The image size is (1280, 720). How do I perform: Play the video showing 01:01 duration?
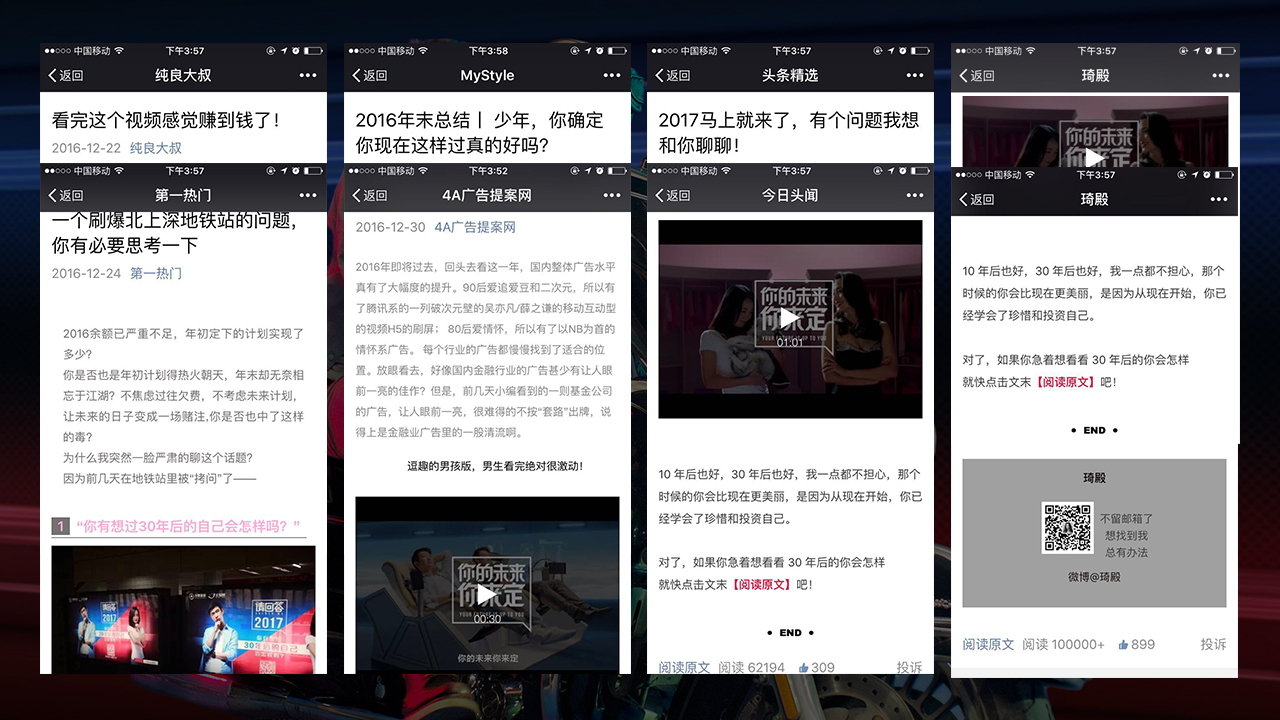tap(790, 318)
